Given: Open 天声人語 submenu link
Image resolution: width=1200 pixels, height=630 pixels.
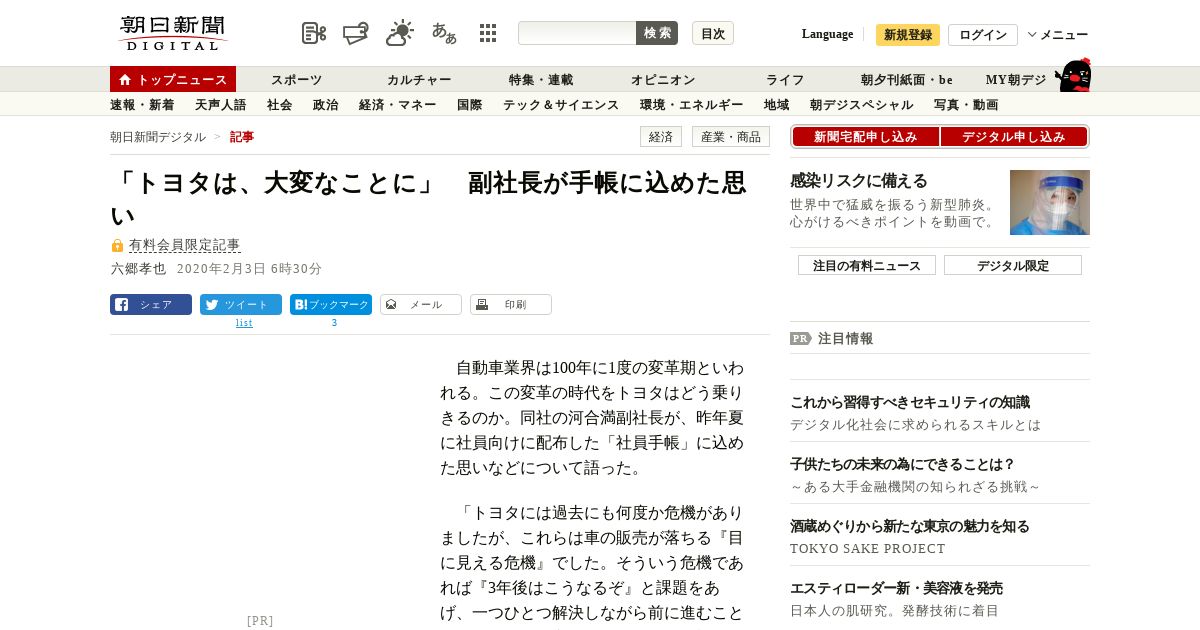Looking at the screenshot, I should (x=220, y=105).
